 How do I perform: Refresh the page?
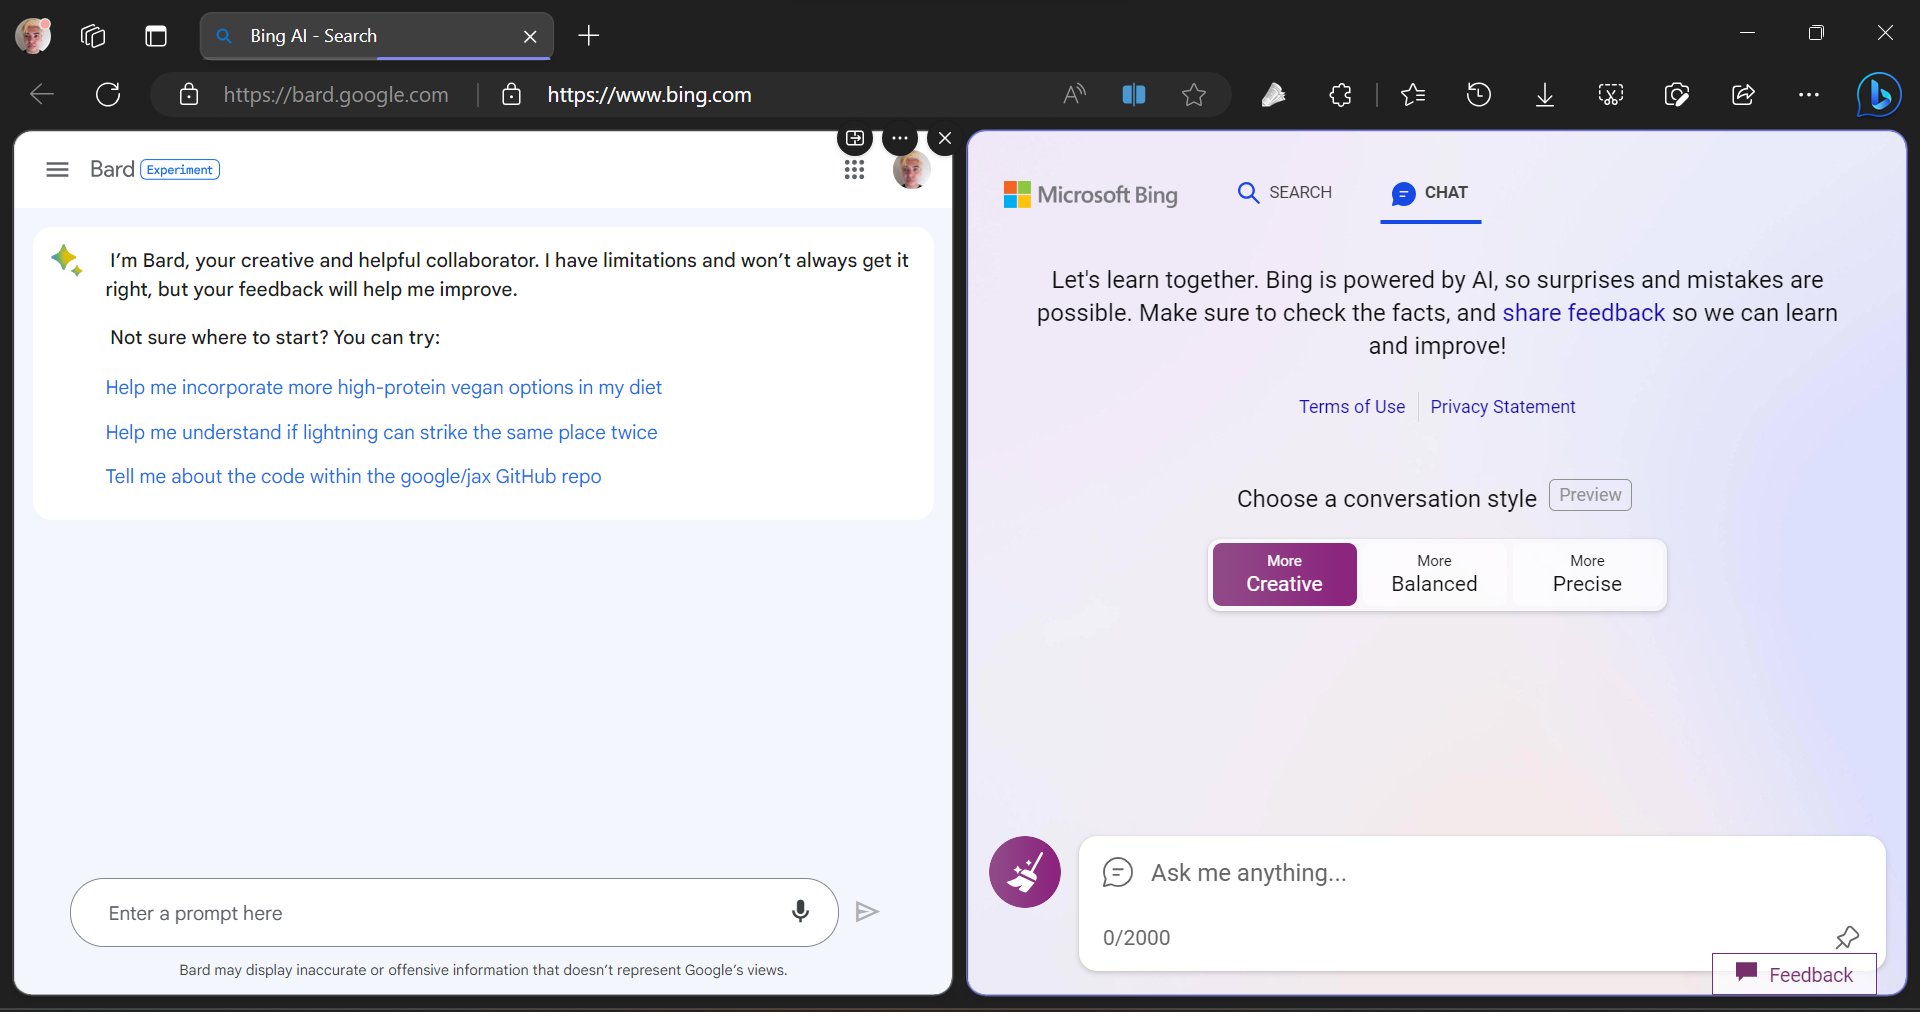click(x=108, y=95)
